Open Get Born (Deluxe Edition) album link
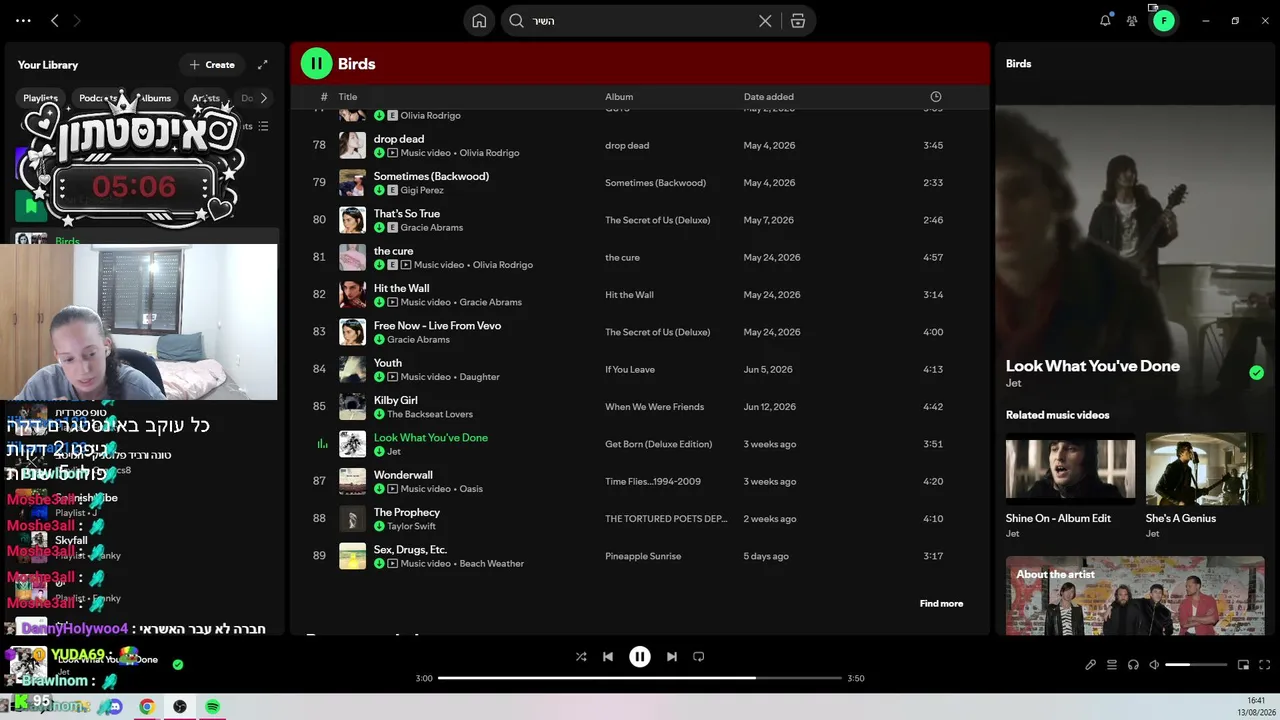The height and width of the screenshot is (720, 1280). point(658,444)
